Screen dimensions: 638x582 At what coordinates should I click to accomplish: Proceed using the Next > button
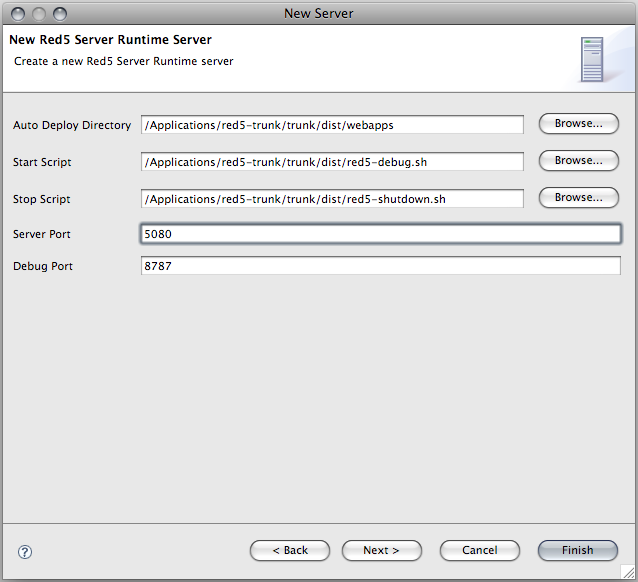click(382, 551)
